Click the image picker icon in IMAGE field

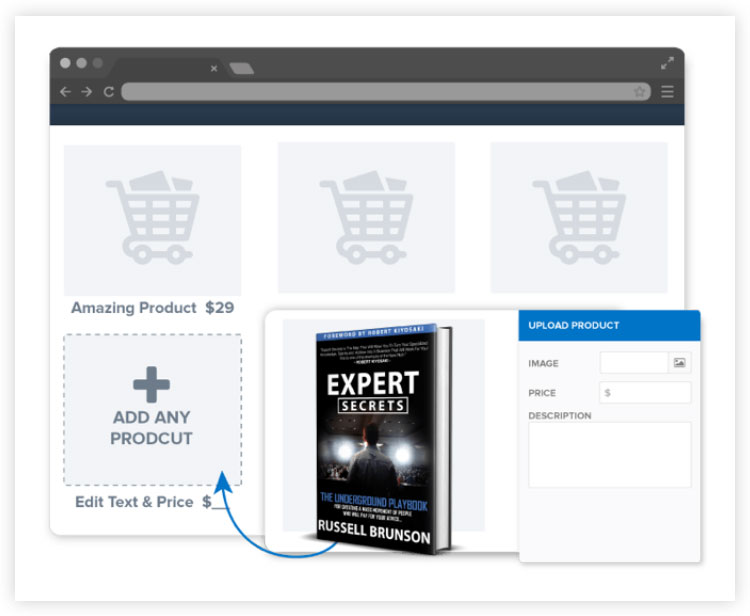click(x=679, y=363)
